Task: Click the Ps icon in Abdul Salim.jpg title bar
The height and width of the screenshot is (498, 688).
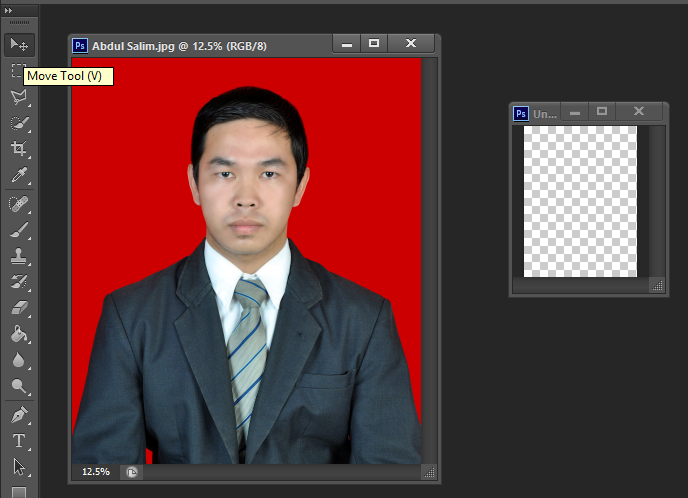Action: point(80,46)
